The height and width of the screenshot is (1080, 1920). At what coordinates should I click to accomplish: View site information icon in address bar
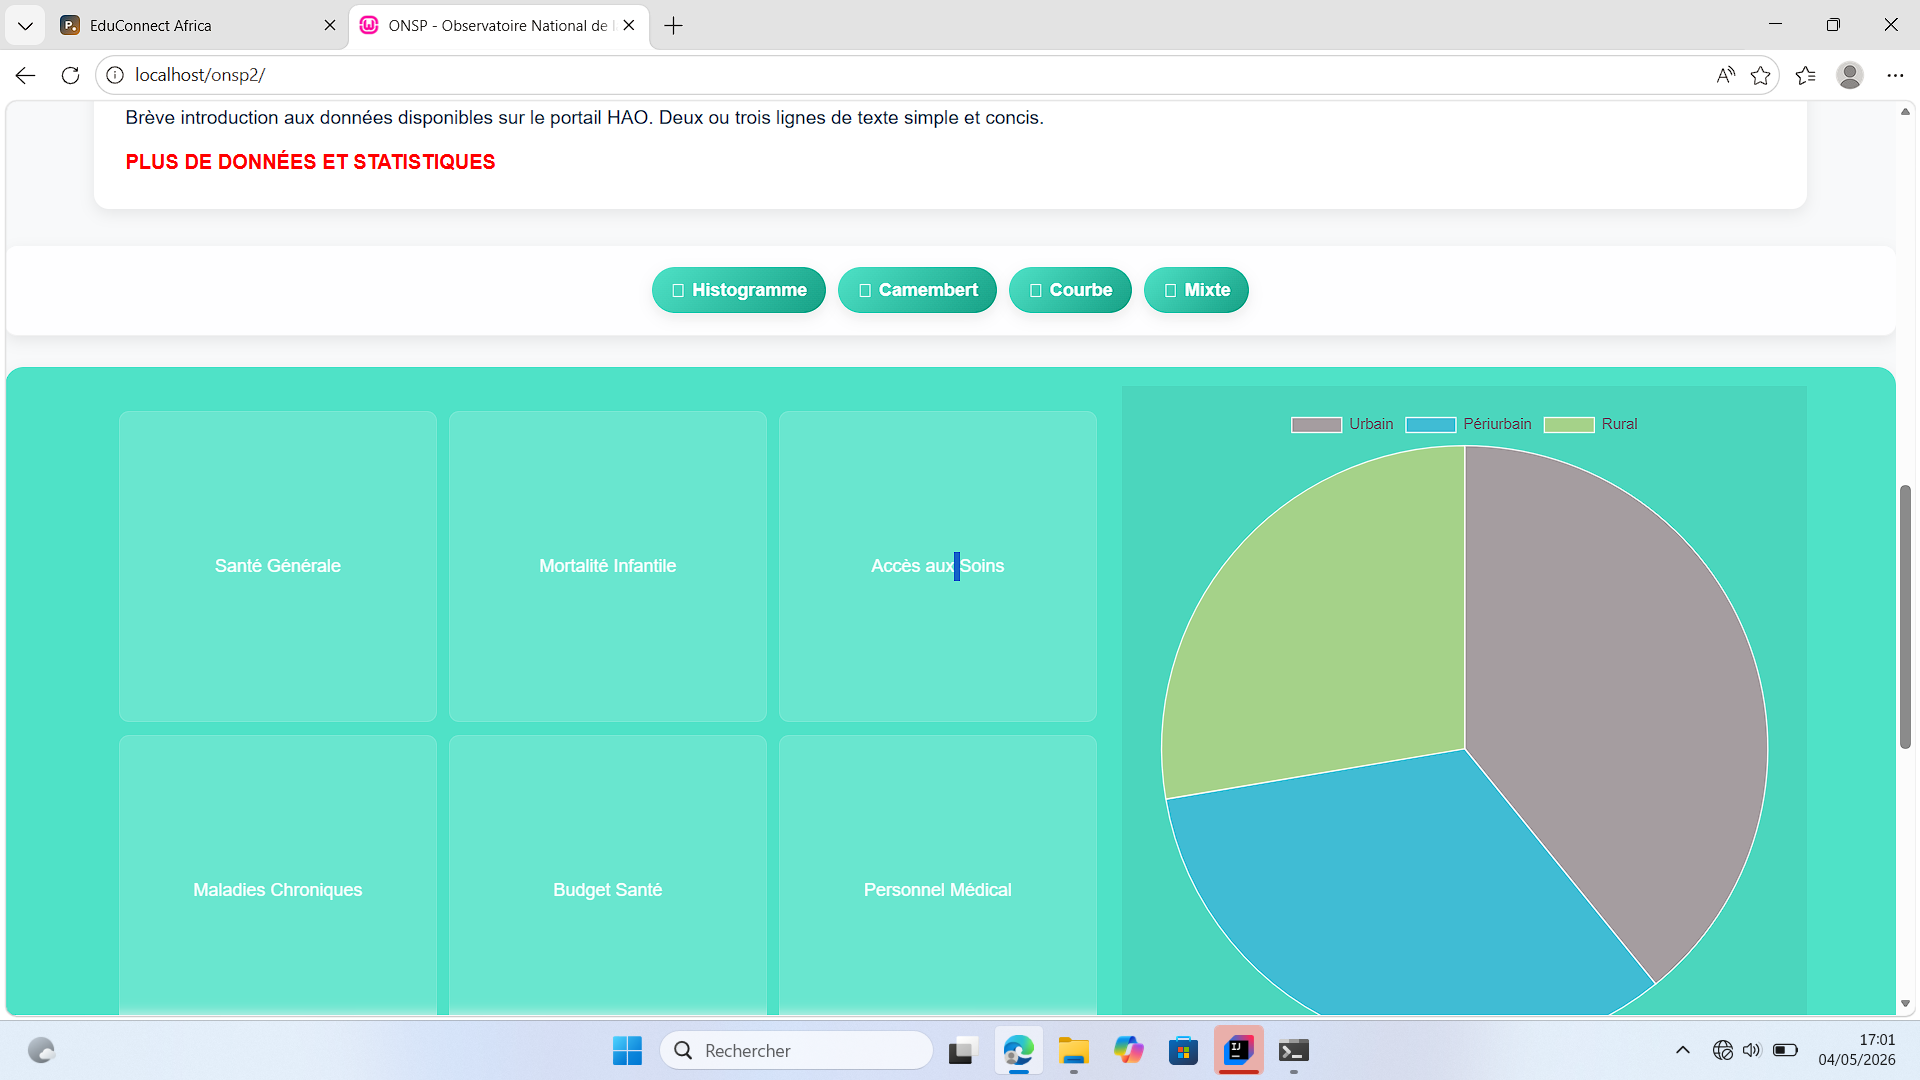pyautogui.click(x=115, y=75)
